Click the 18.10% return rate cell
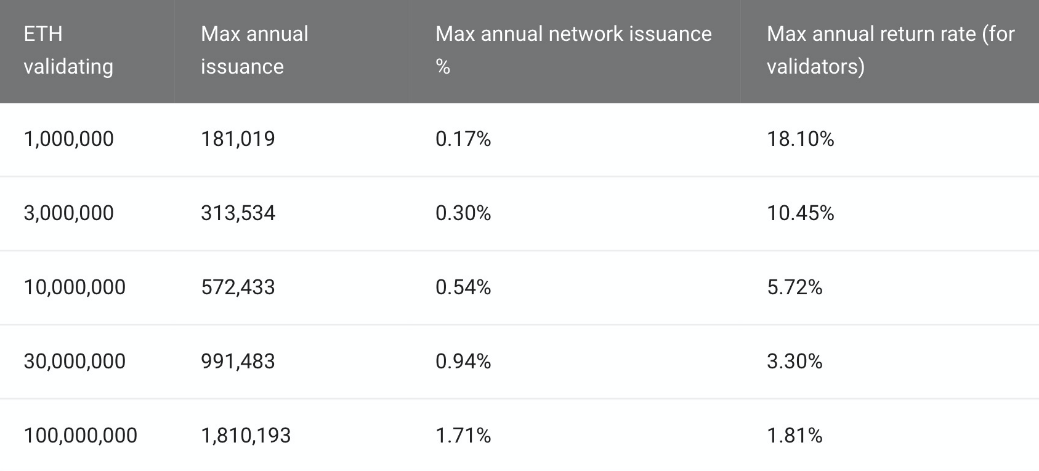Viewport: 1039px width, 471px height. click(x=800, y=139)
